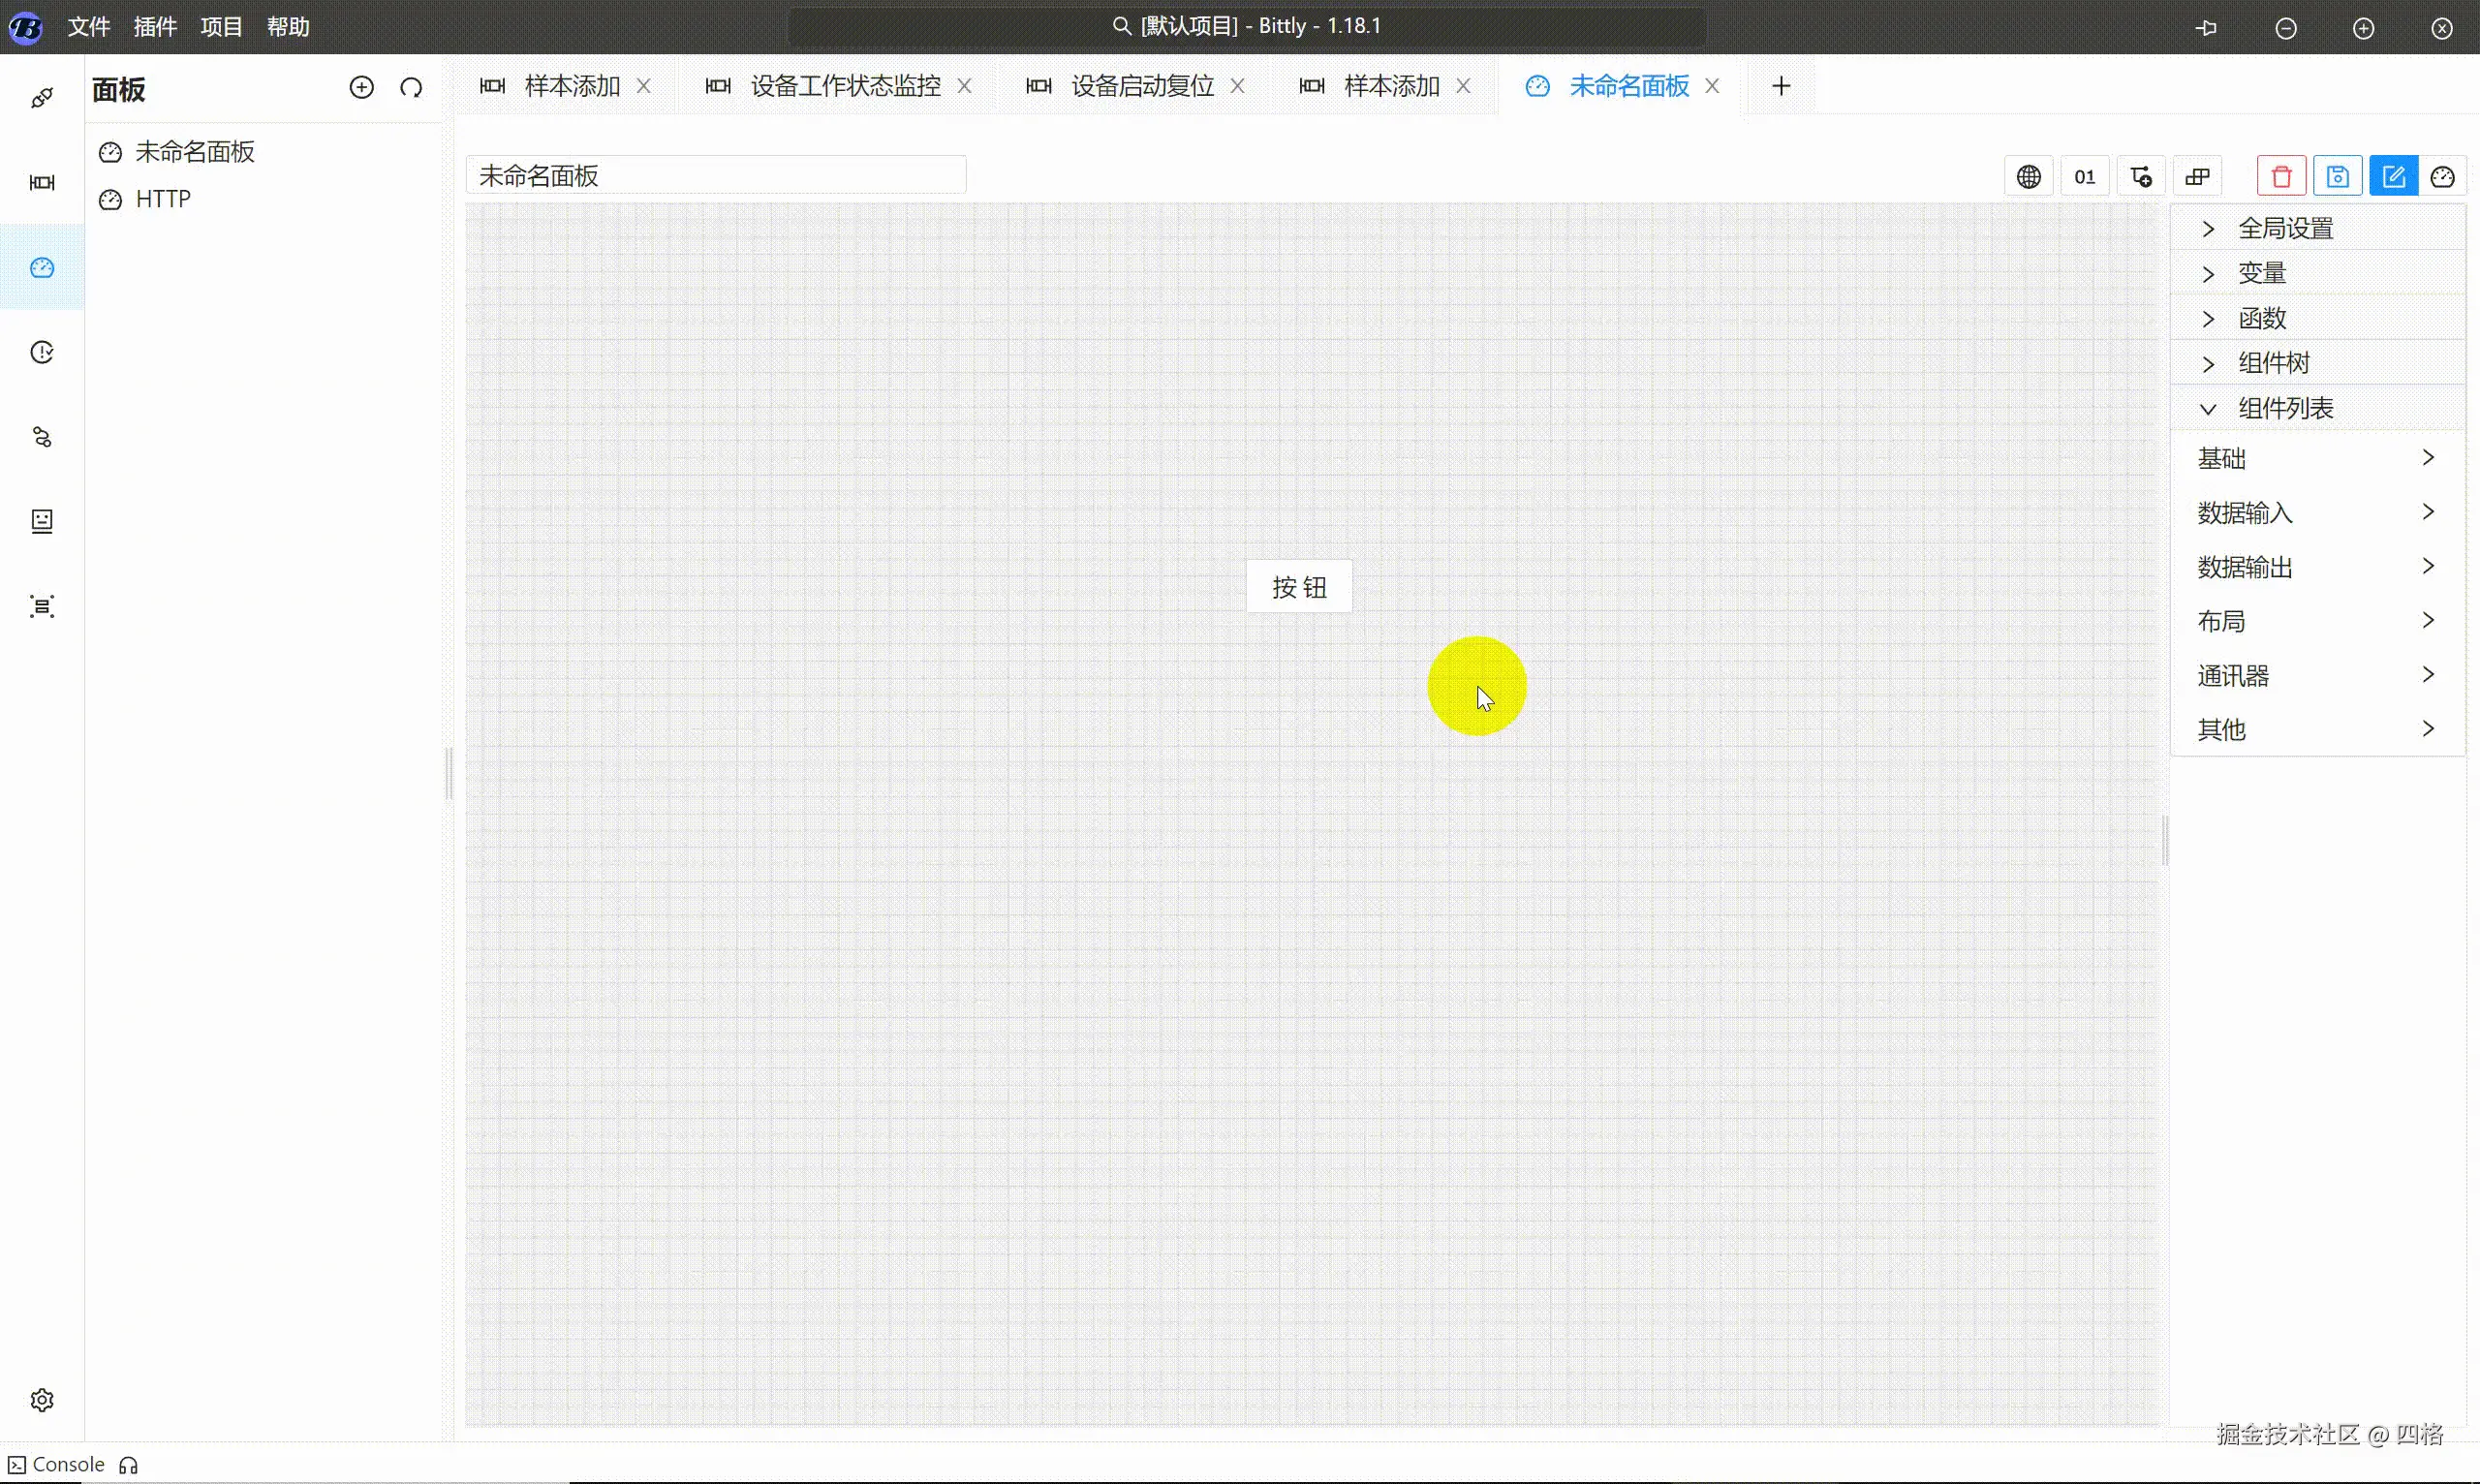The width and height of the screenshot is (2480, 1484).
Task: Add a new tab with plus
Action: [x=1781, y=86]
